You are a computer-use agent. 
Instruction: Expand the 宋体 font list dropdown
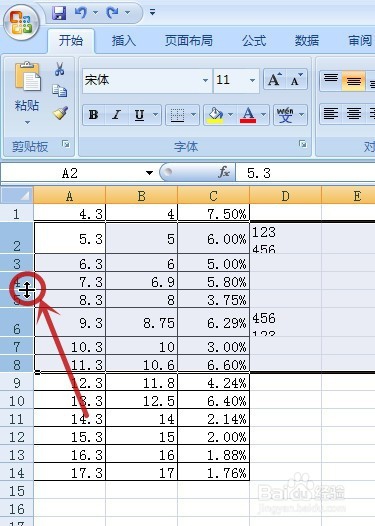coord(205,81)
